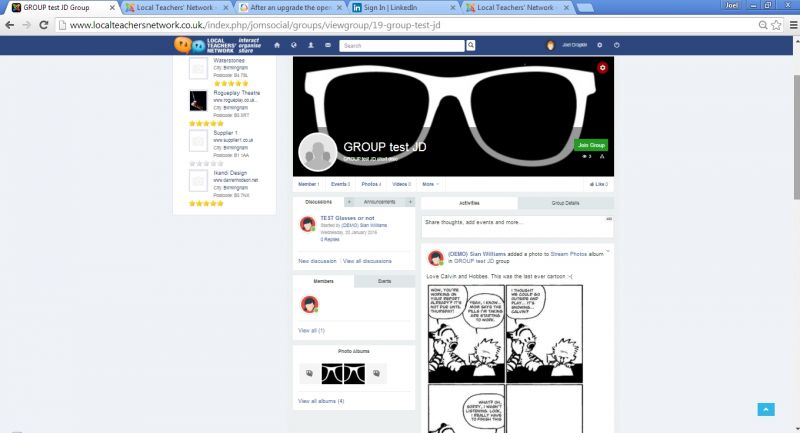
Task: Click the browser zoom magnifier icon
Action: 763,25
